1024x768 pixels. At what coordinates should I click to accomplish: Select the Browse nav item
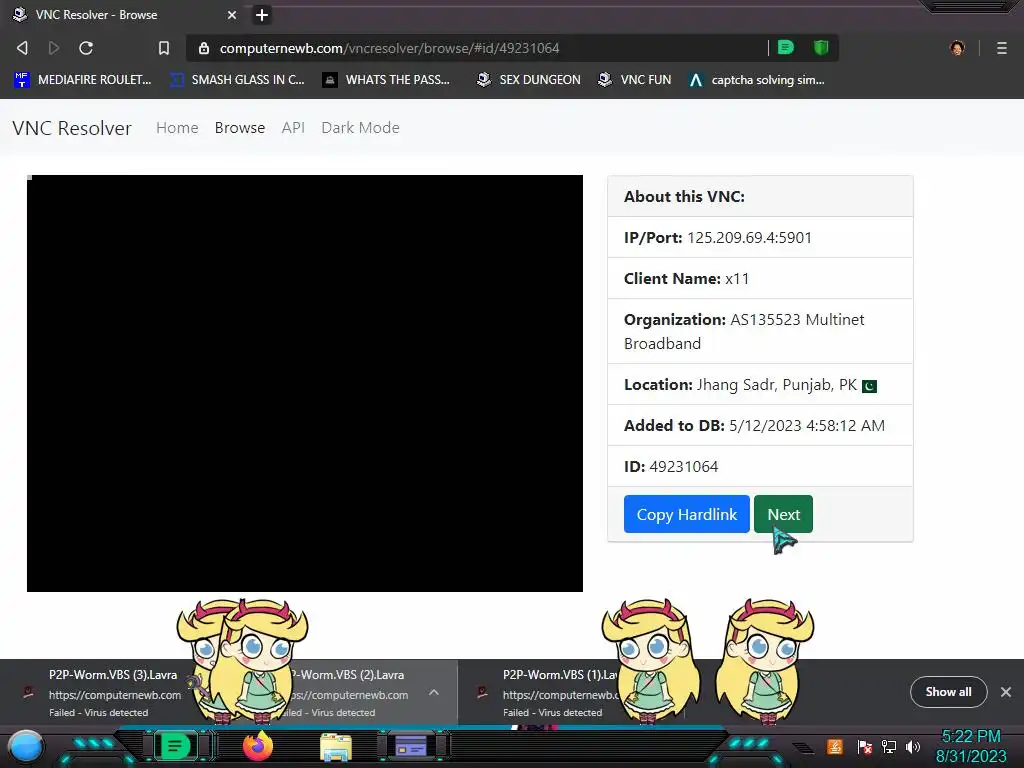[x=240, y=128]
